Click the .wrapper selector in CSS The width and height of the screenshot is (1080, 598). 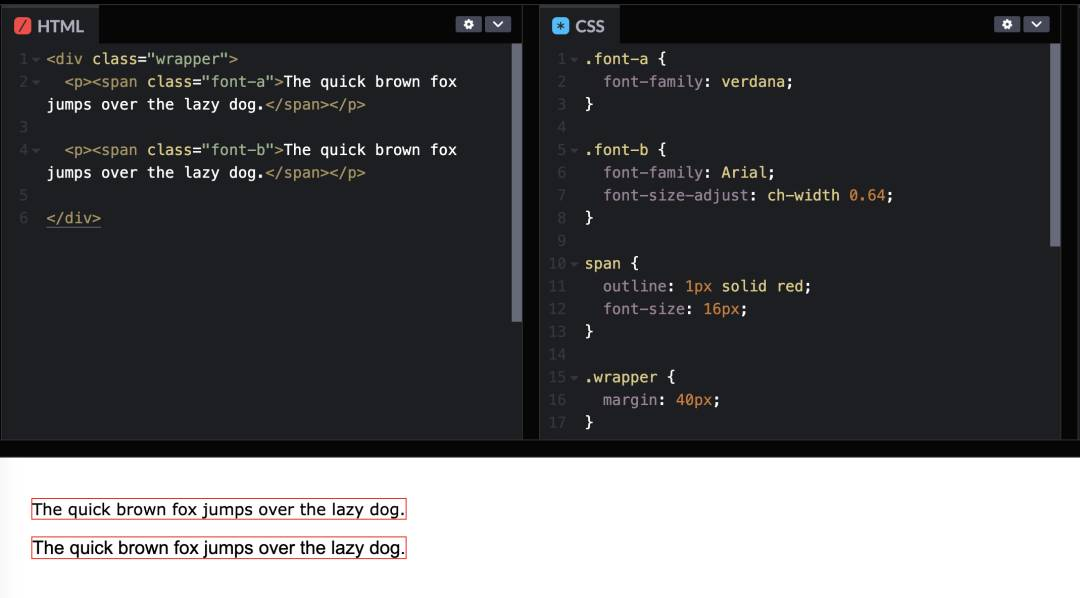(x=621, y=378)
